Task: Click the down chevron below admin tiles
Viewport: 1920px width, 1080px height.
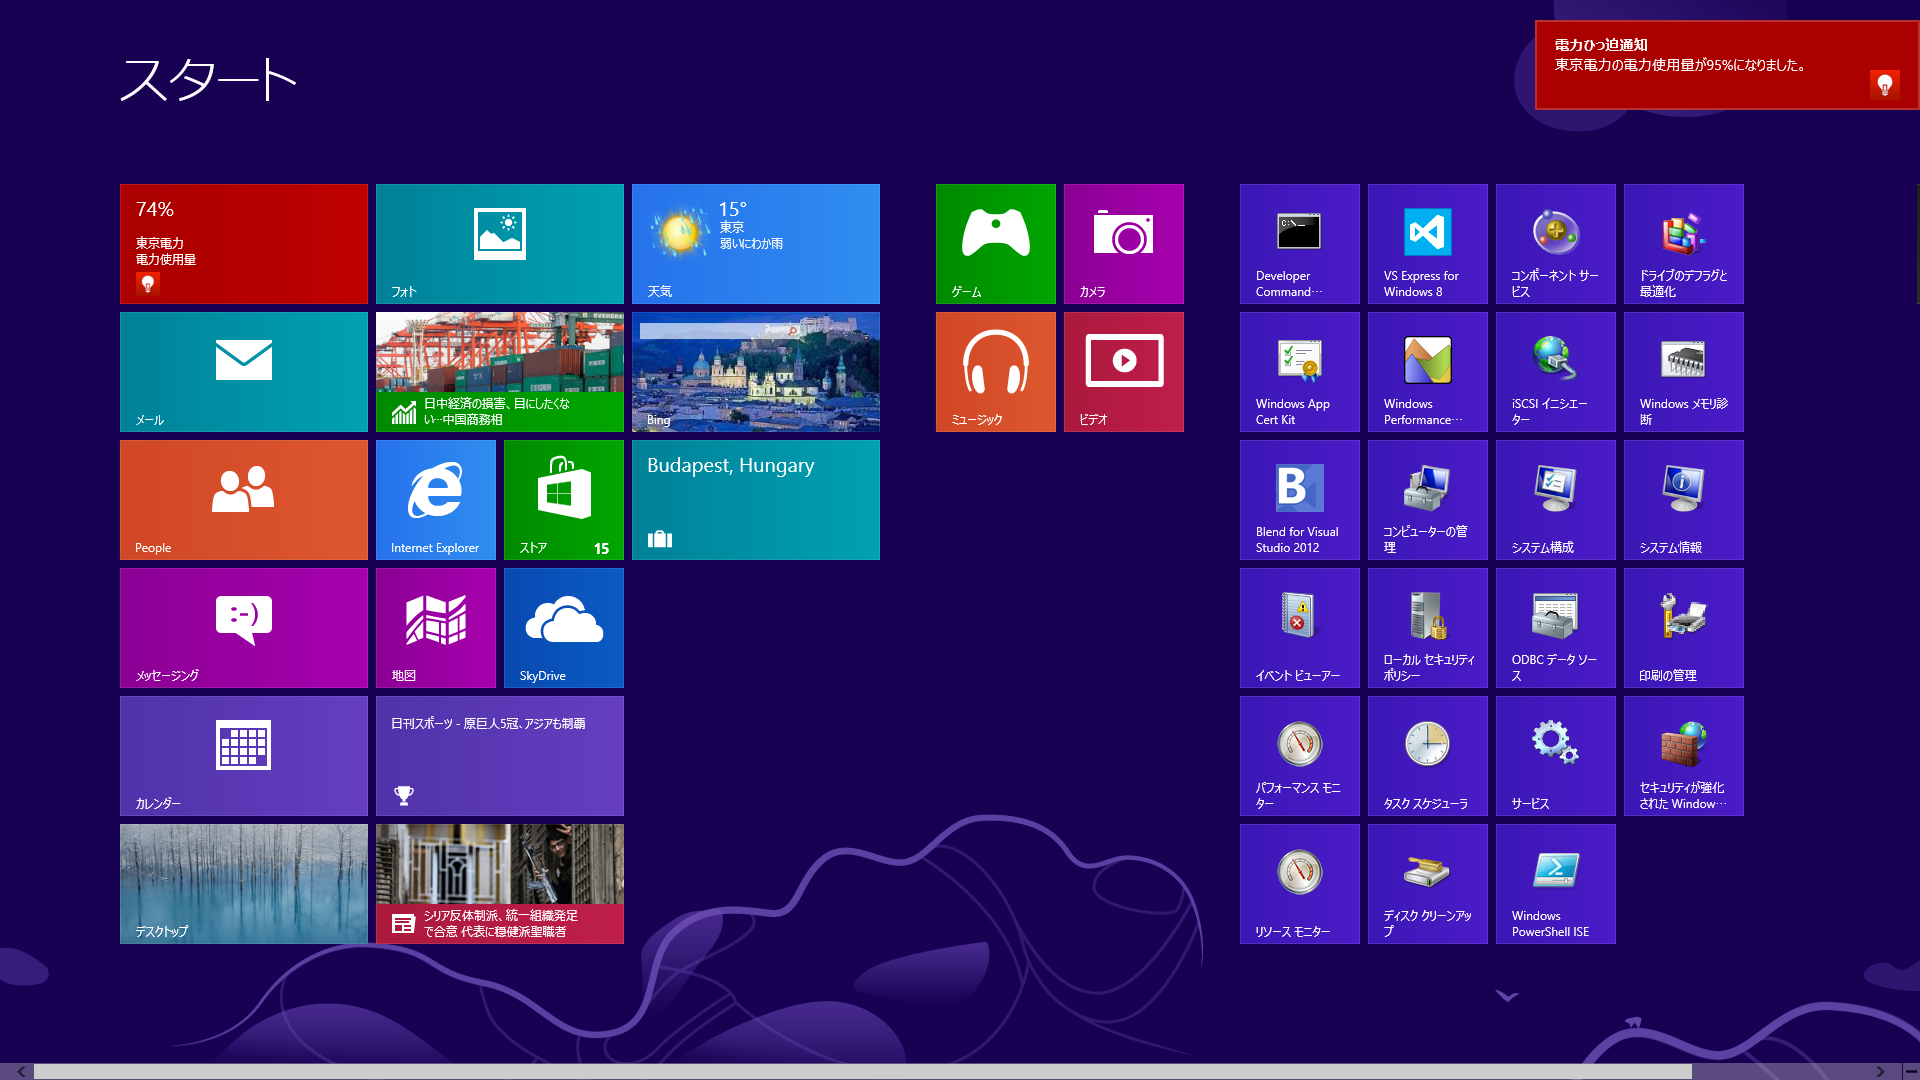Action: (1507, 996)
